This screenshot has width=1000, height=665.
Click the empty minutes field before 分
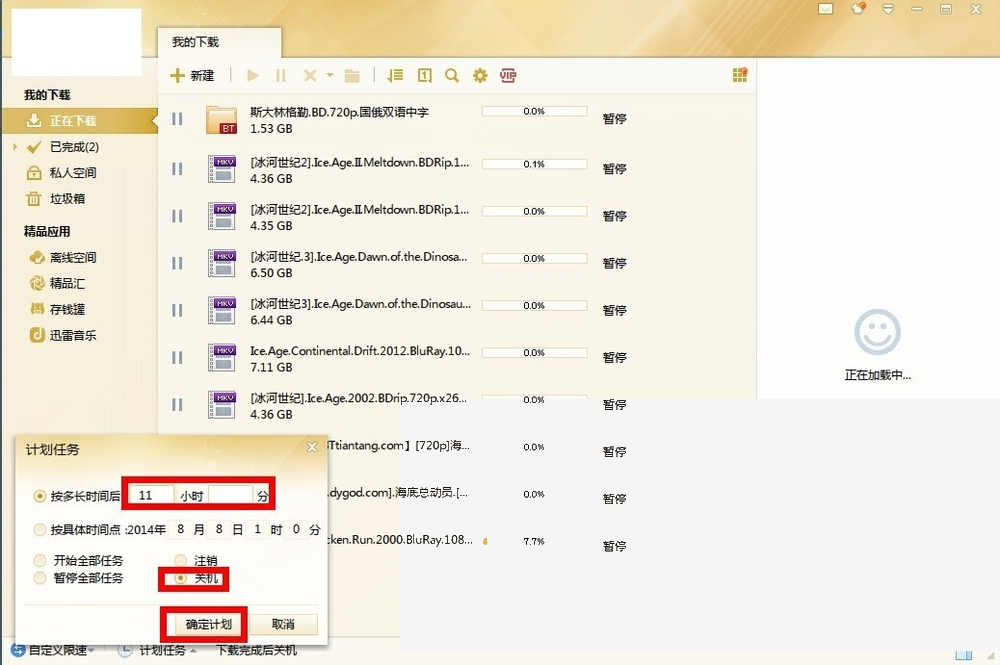(230, 495)
